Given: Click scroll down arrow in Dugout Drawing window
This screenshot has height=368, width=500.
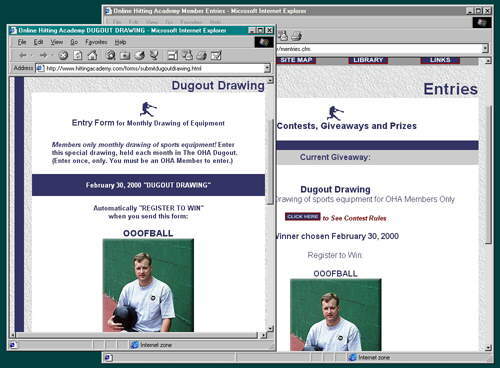Looking at the screenshot, I should pos(270,329).
